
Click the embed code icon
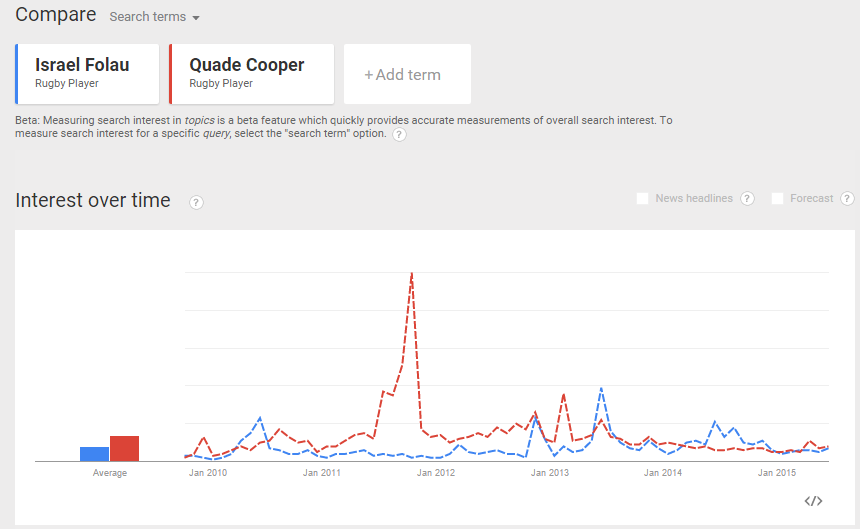(x=813, y=501)
